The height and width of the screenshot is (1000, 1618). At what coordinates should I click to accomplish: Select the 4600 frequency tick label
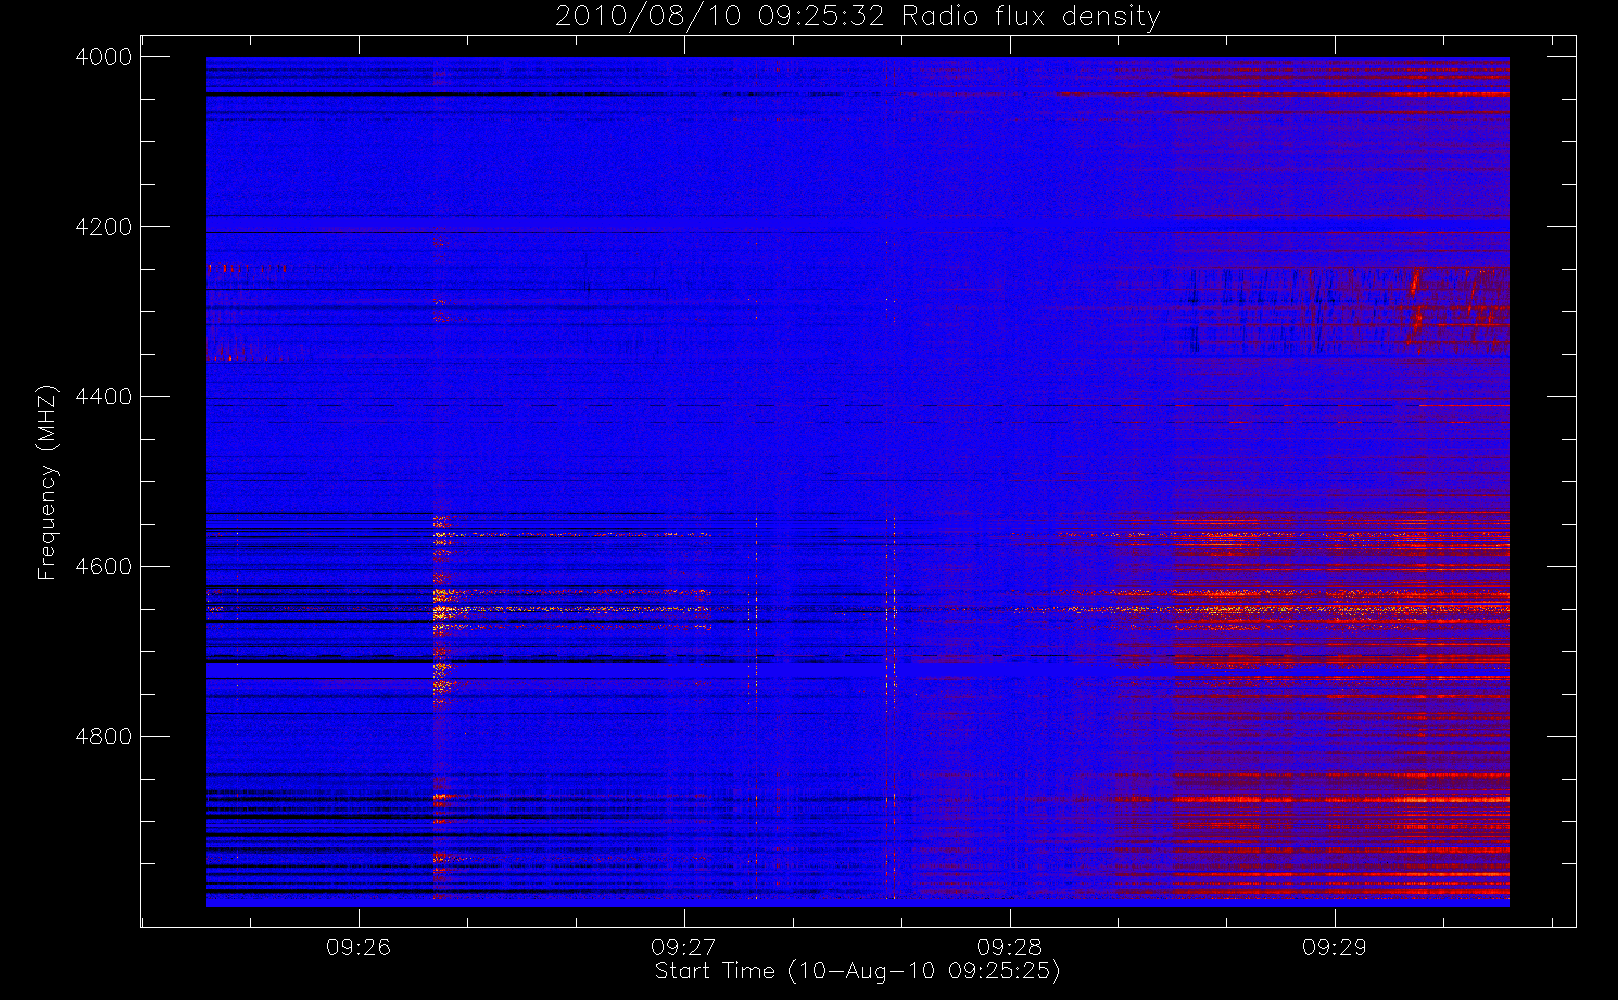[x=104, y=567]
